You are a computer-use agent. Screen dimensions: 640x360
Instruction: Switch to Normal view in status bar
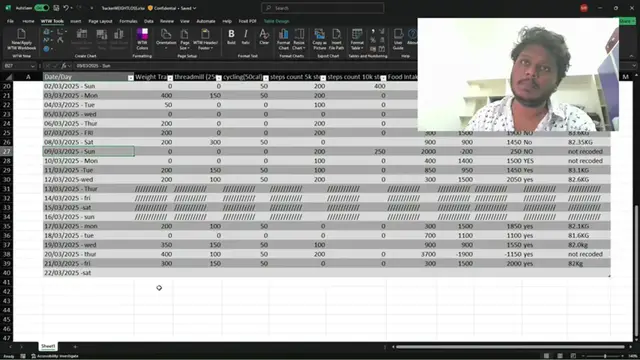click(x=546, y=356)
